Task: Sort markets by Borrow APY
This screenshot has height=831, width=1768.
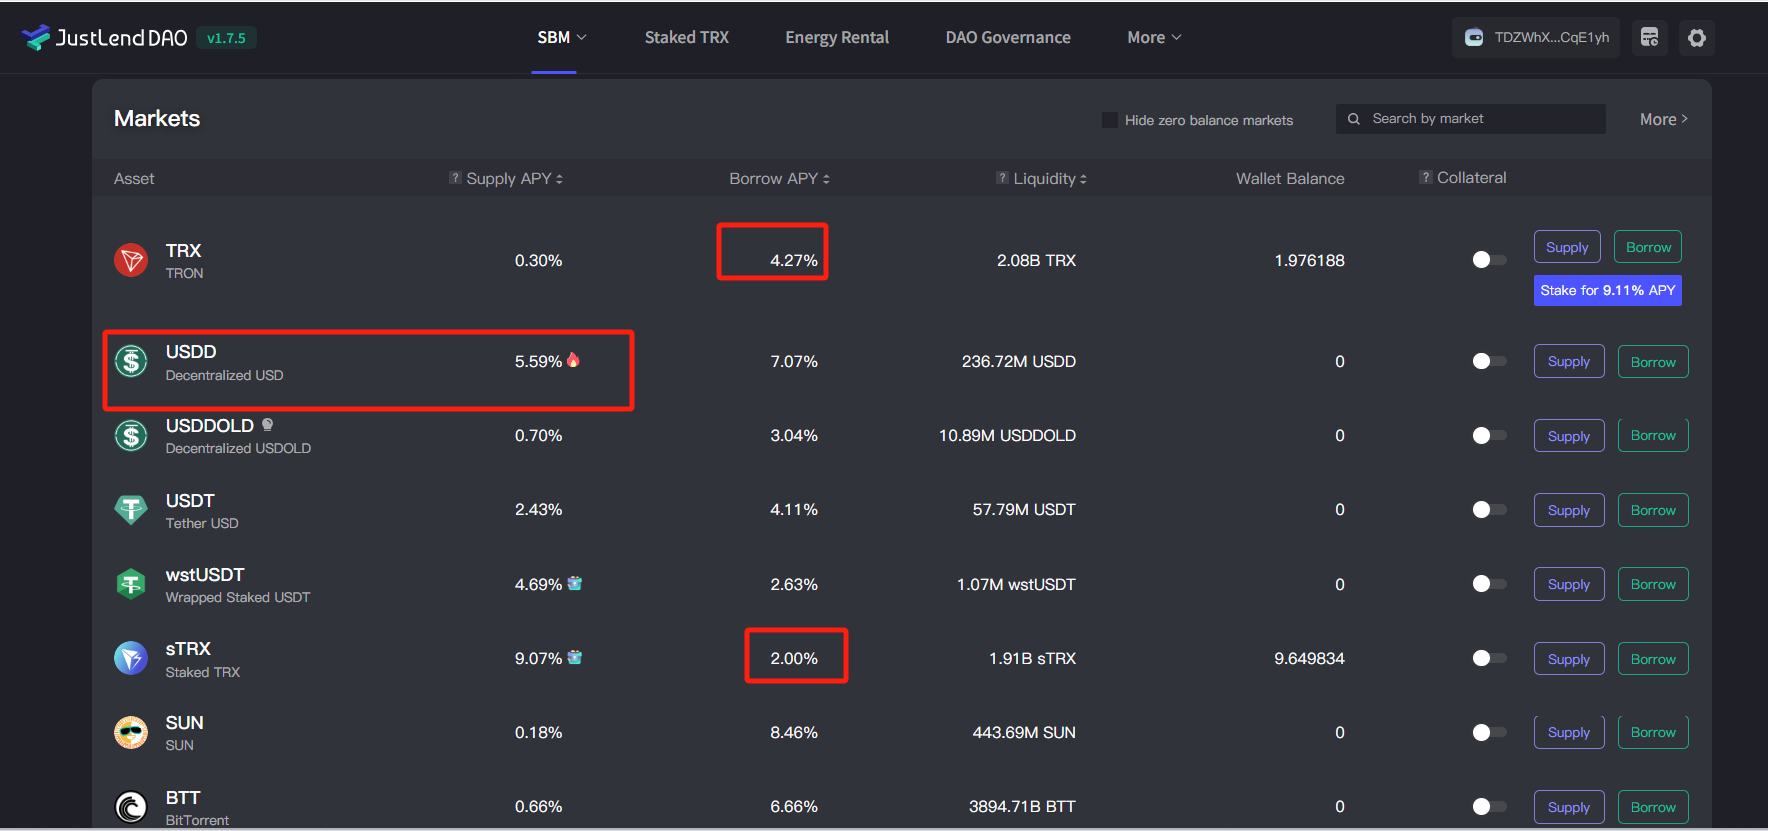Action: click(779, 179)
